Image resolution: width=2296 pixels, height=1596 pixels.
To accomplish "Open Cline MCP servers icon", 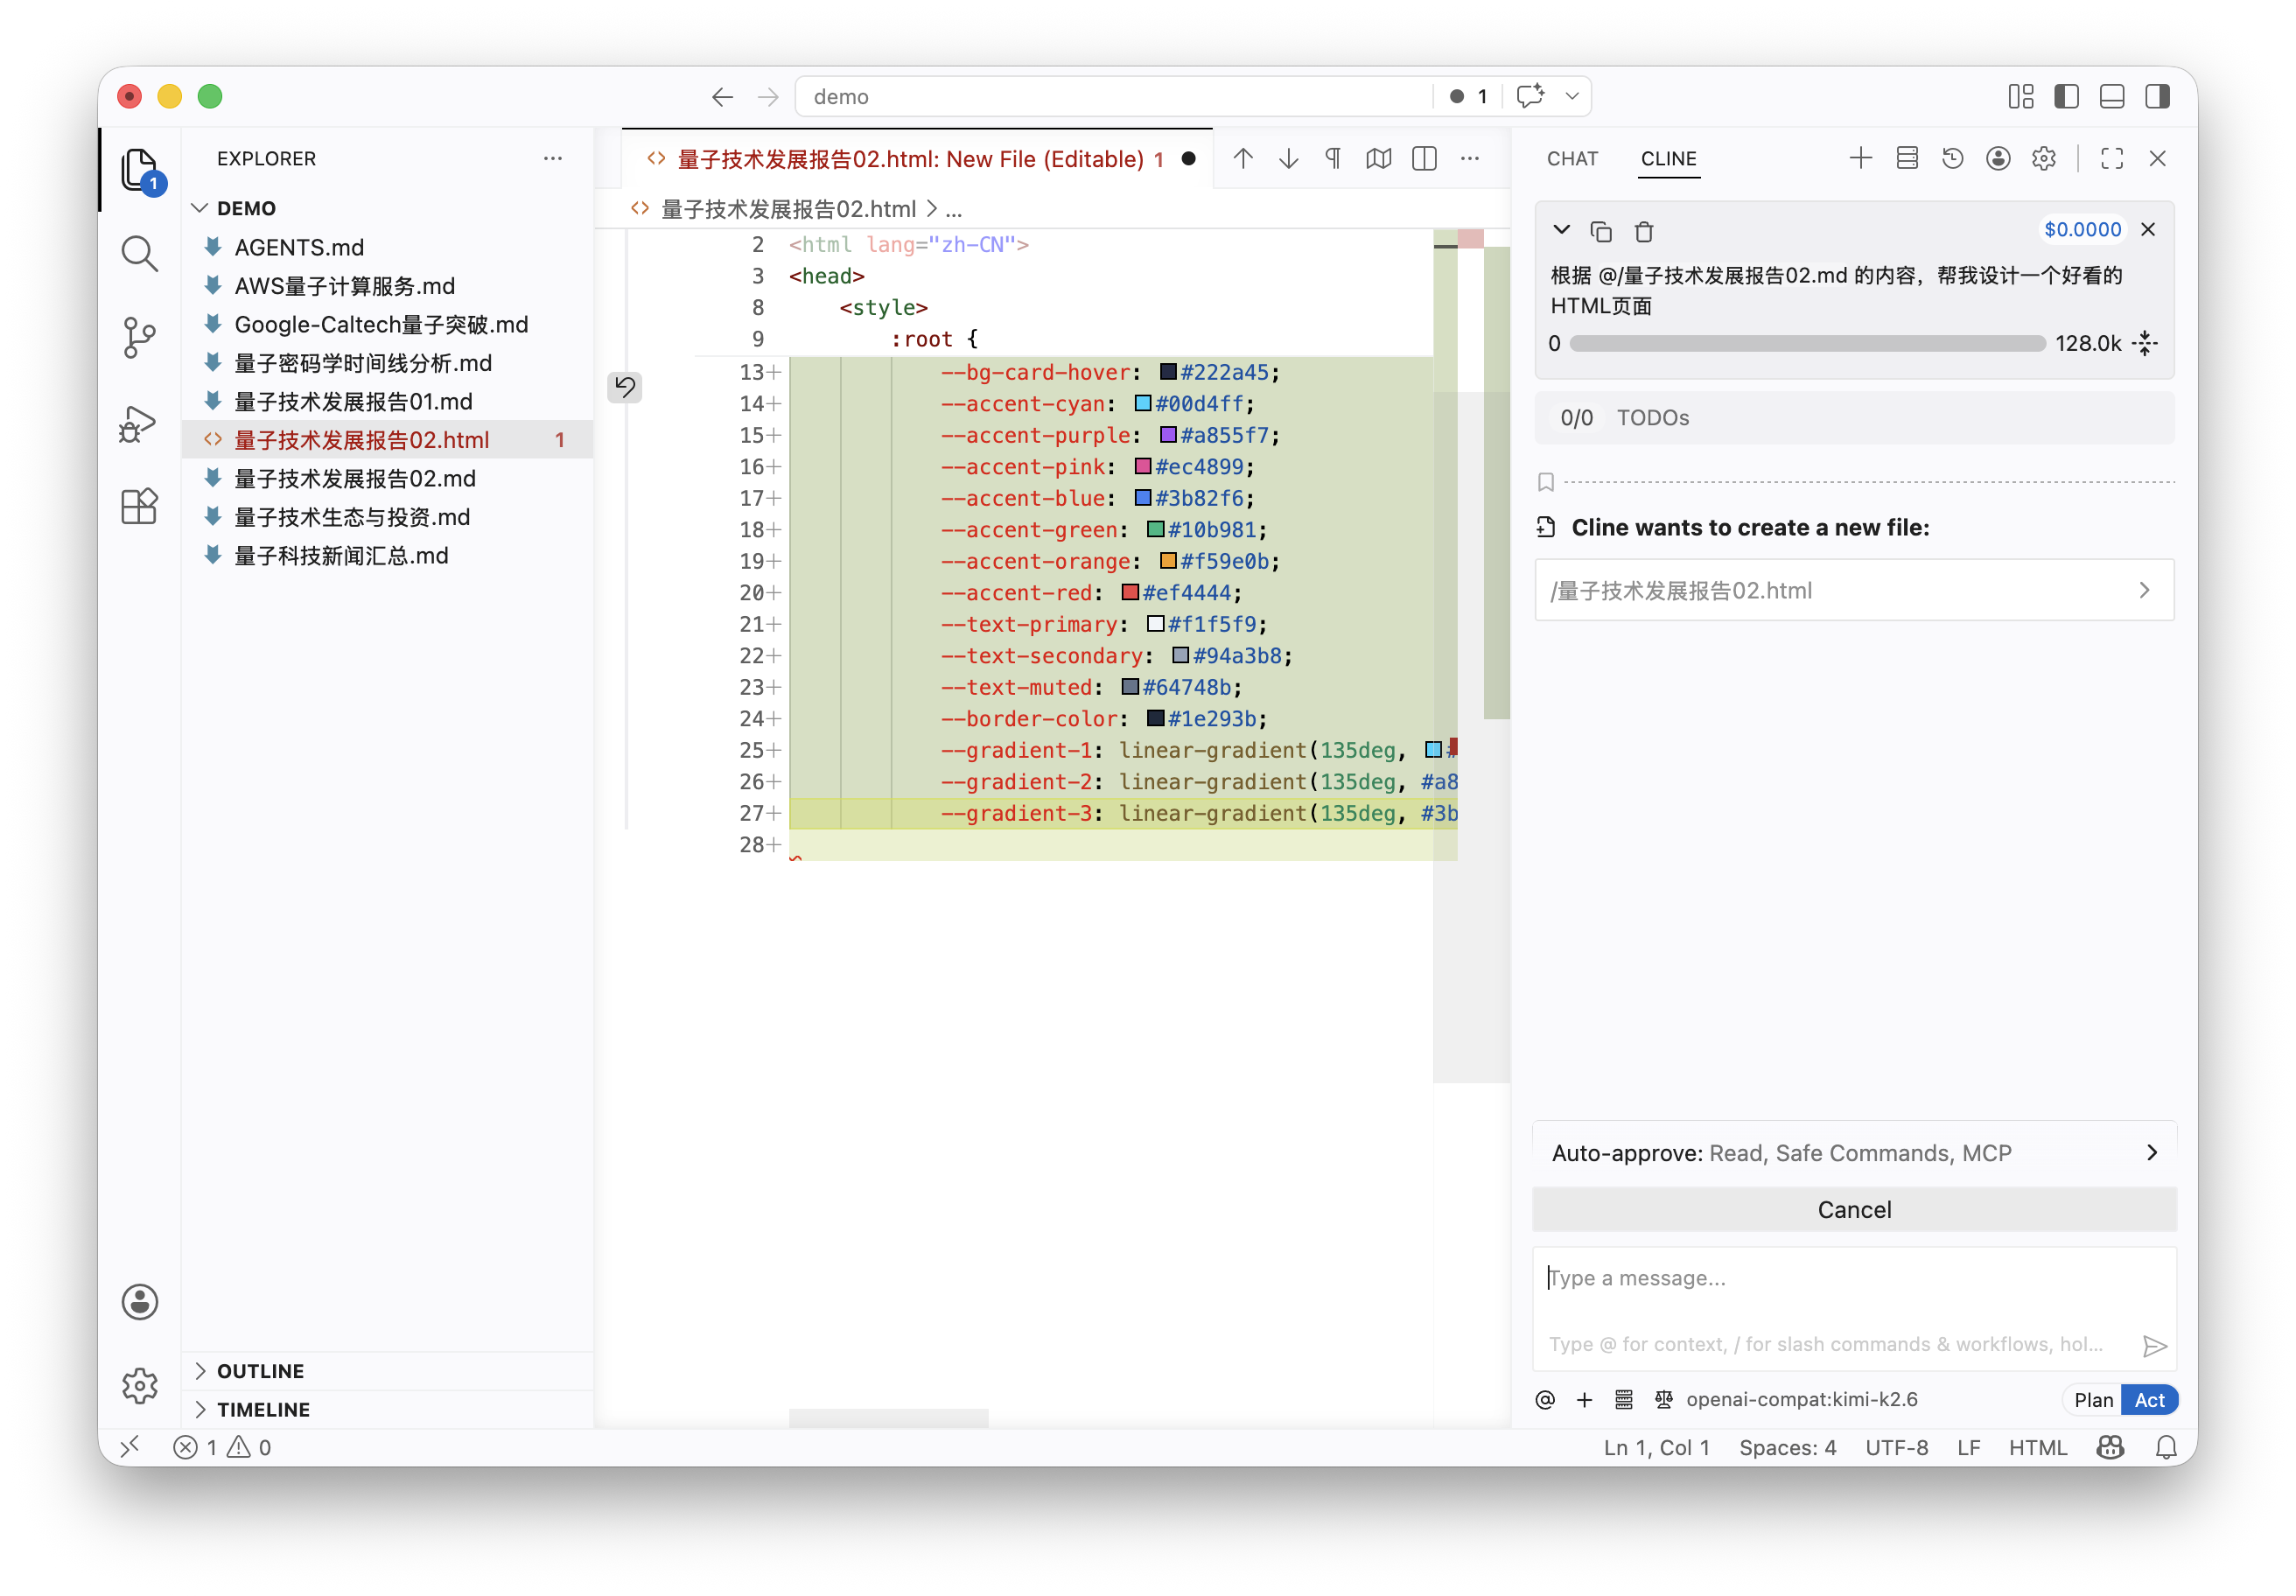I will (1907, 158).
